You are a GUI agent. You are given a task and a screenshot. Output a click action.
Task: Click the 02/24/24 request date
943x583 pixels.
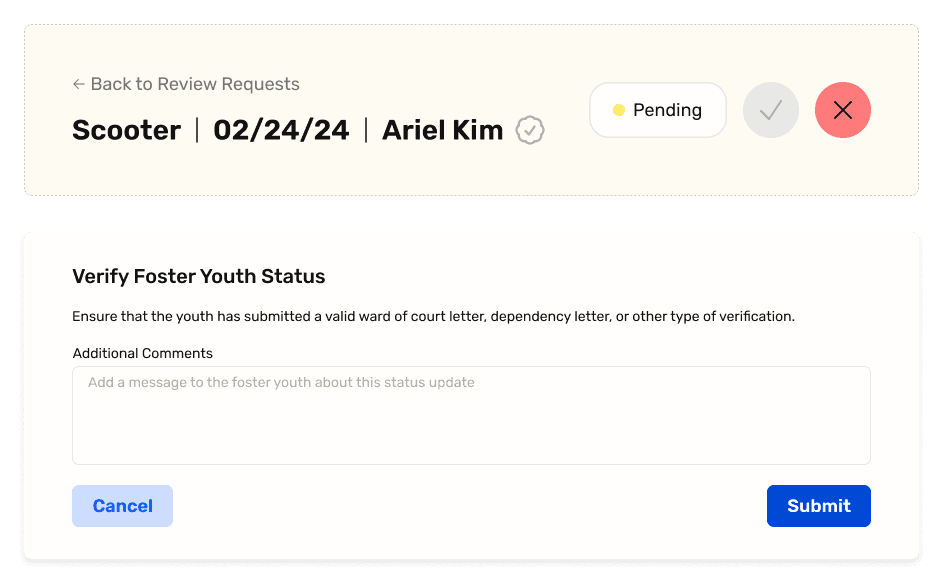(281, 130)
